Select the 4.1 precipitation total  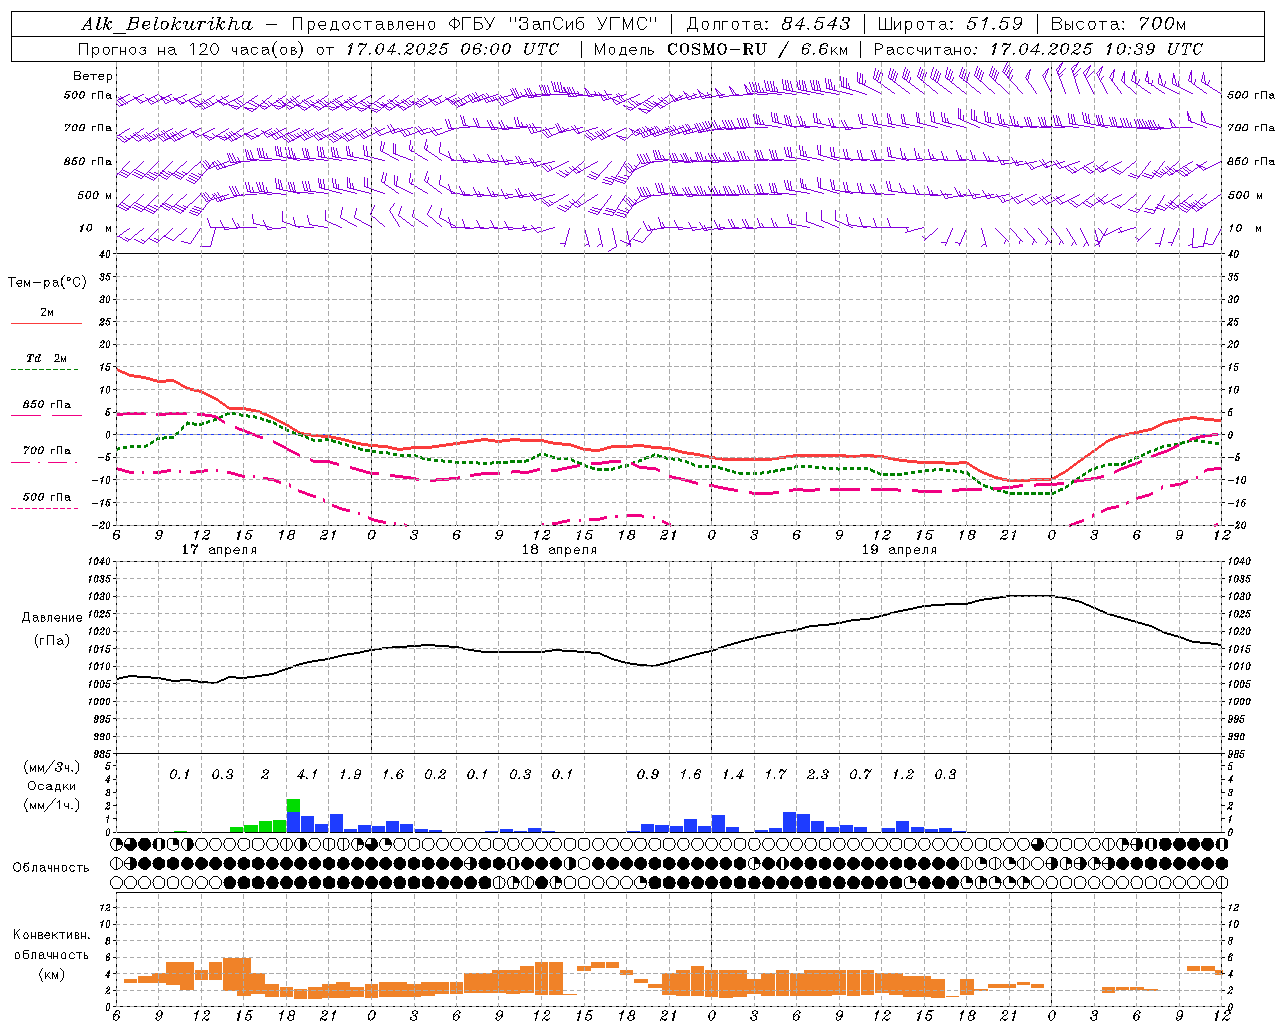coord(307,774)
